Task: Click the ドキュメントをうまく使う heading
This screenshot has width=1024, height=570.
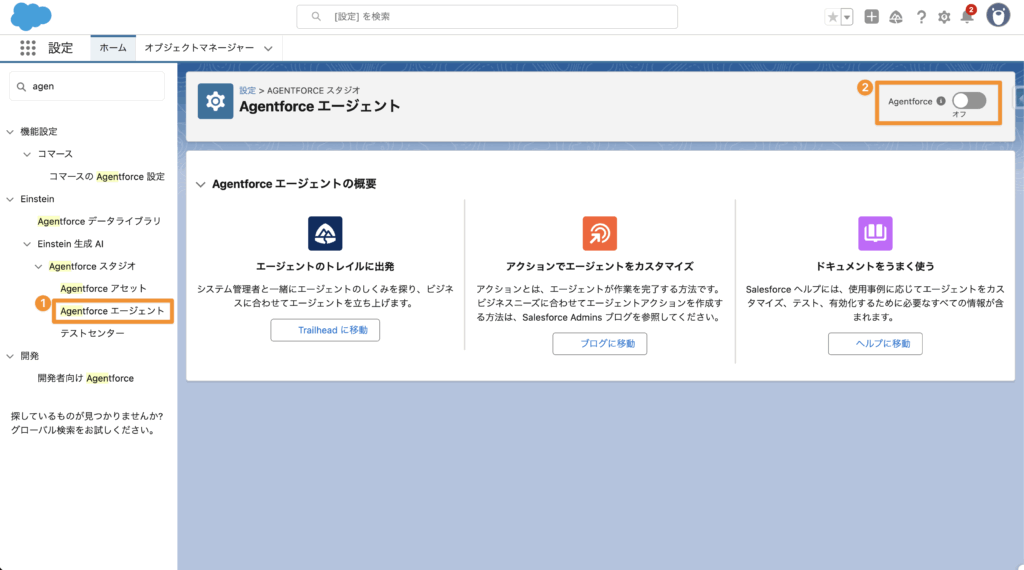Action: click(875, 266)
